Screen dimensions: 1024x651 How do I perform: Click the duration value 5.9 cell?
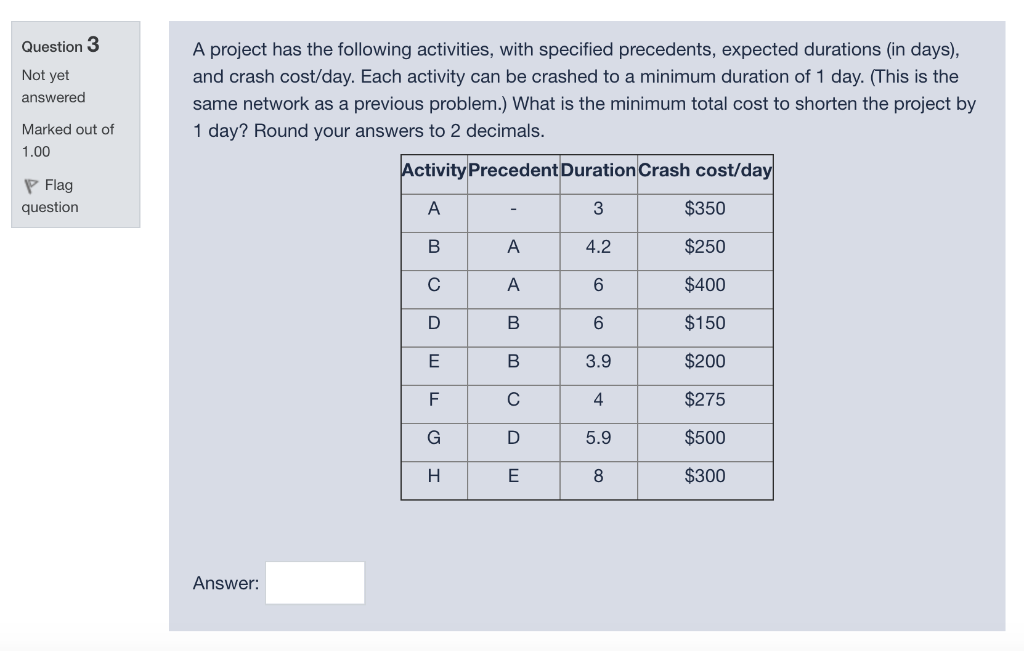coord(597,440)
